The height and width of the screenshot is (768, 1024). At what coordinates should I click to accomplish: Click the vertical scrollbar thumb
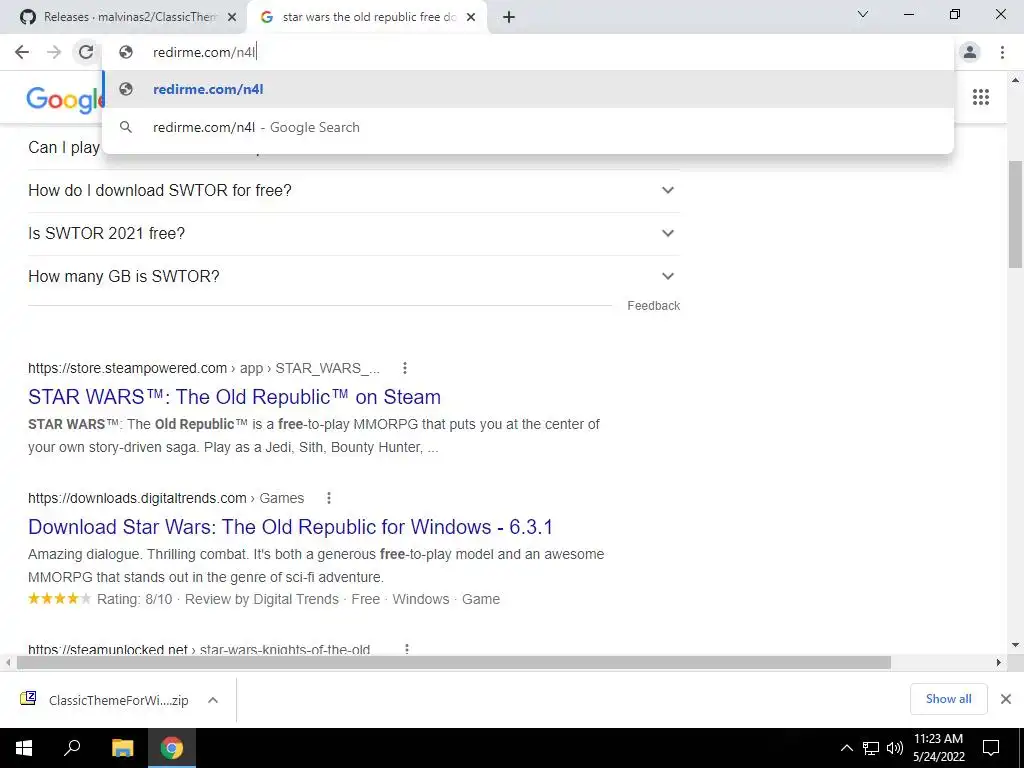tap(1015, 214)
